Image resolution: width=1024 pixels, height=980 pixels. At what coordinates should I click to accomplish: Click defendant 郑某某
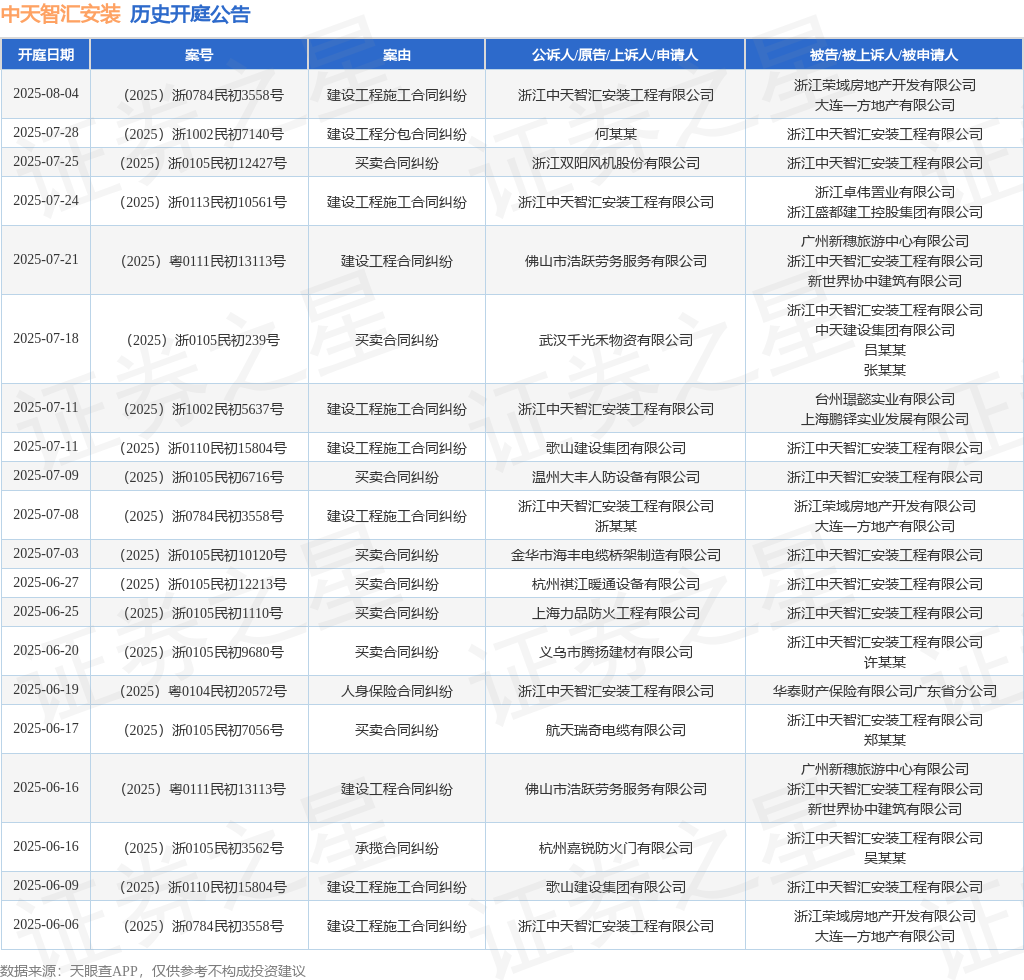click(x=884, y=740)
